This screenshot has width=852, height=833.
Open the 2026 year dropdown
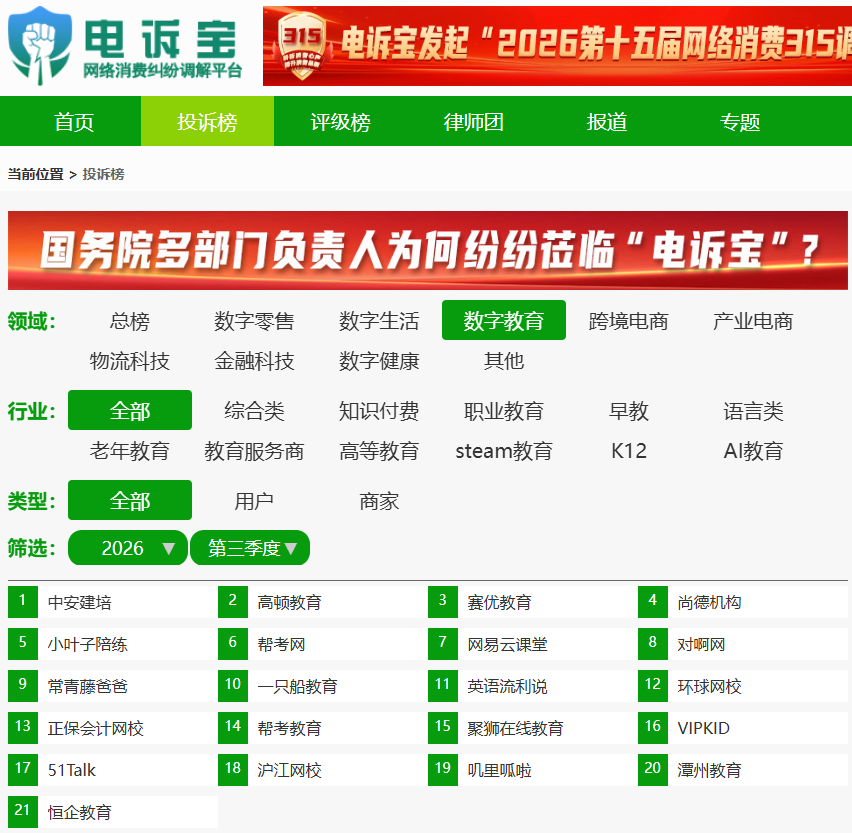tap(128, 548)
